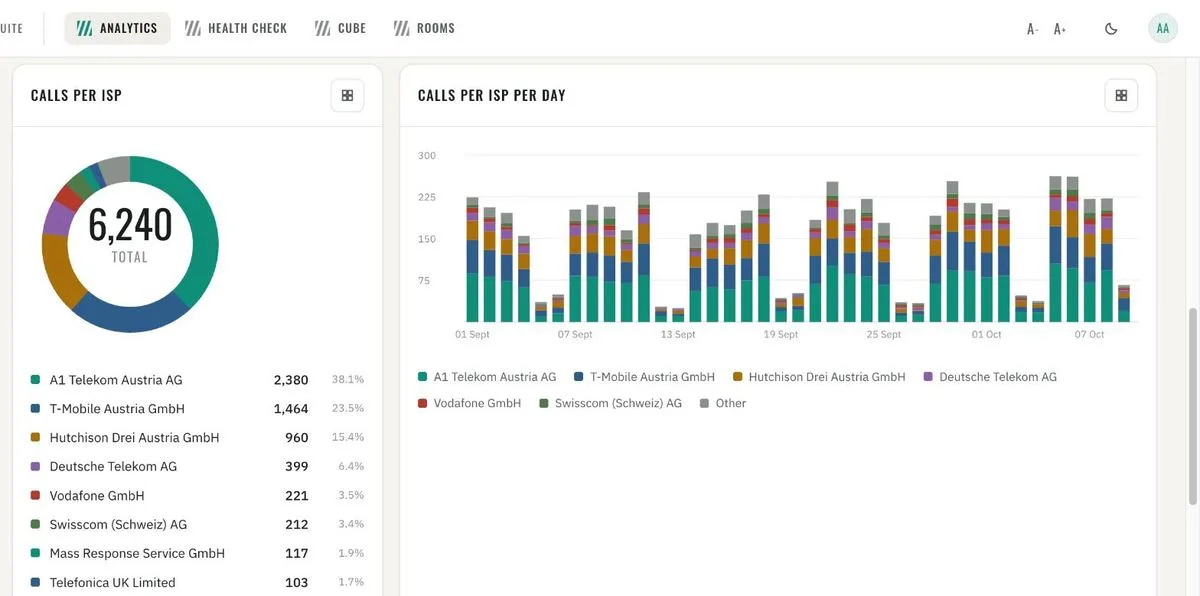Click grid icon in Calls Per ISP card

point(347,95)
